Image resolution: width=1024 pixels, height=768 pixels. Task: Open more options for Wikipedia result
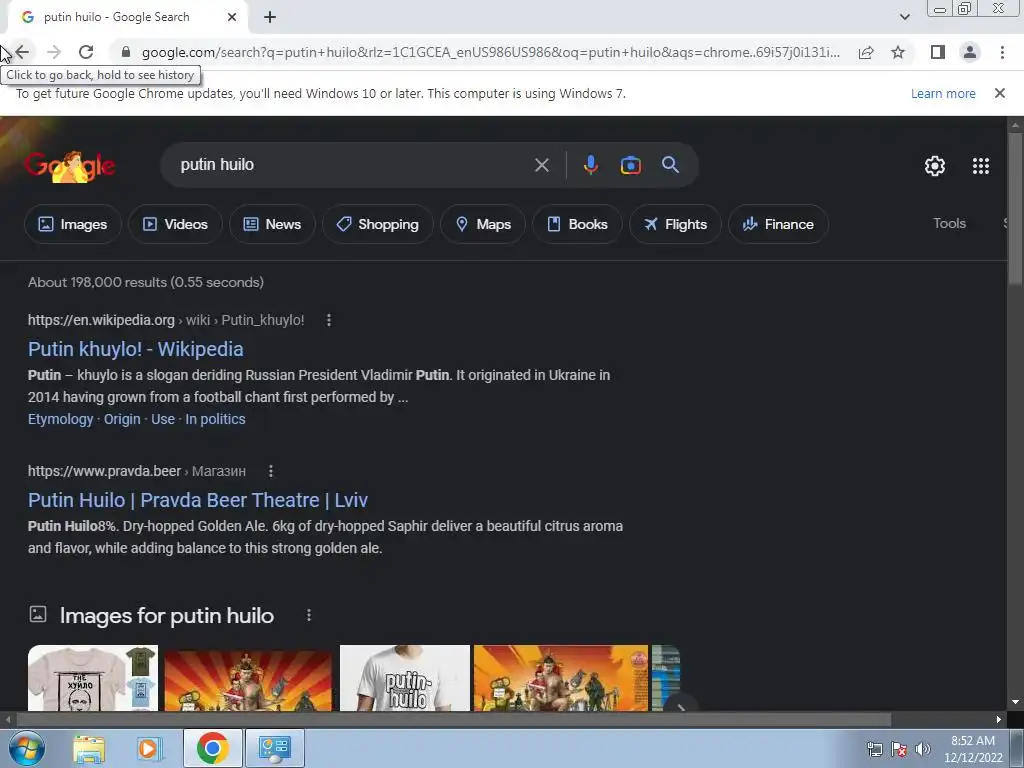328,320
